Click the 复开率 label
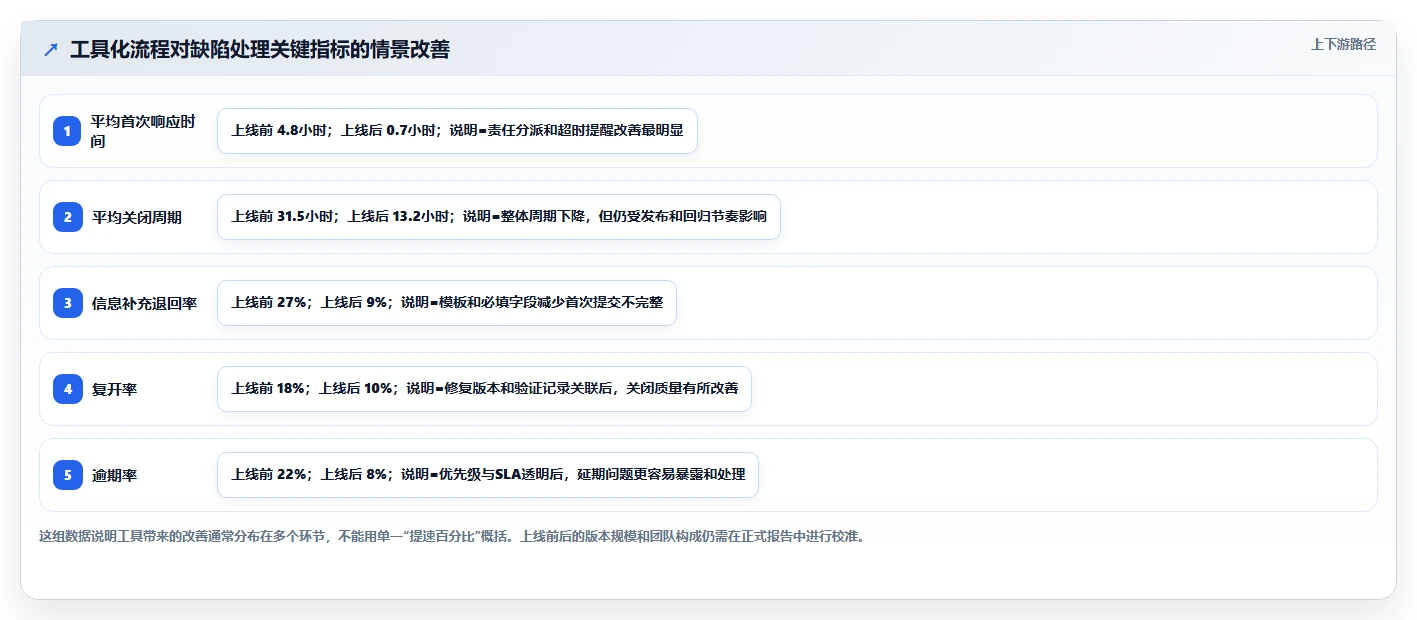Image resolution: width=1417 pixels, height=620 pixels. (x=114, y=389)
